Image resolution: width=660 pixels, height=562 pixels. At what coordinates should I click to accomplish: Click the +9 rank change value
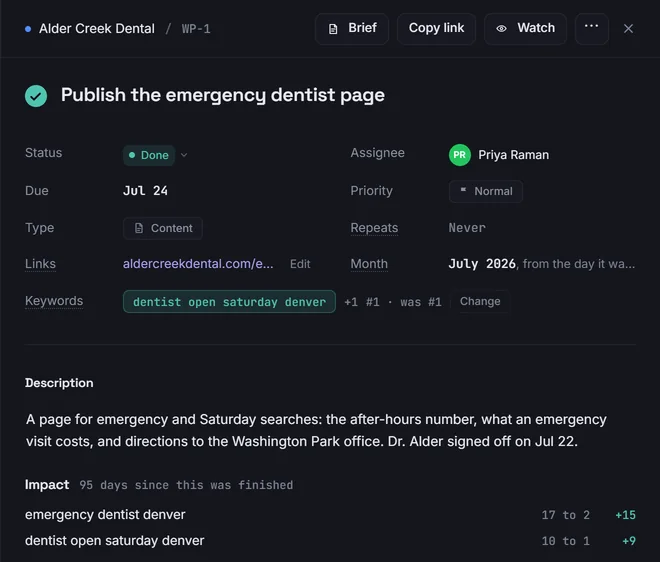click(629, 541)
